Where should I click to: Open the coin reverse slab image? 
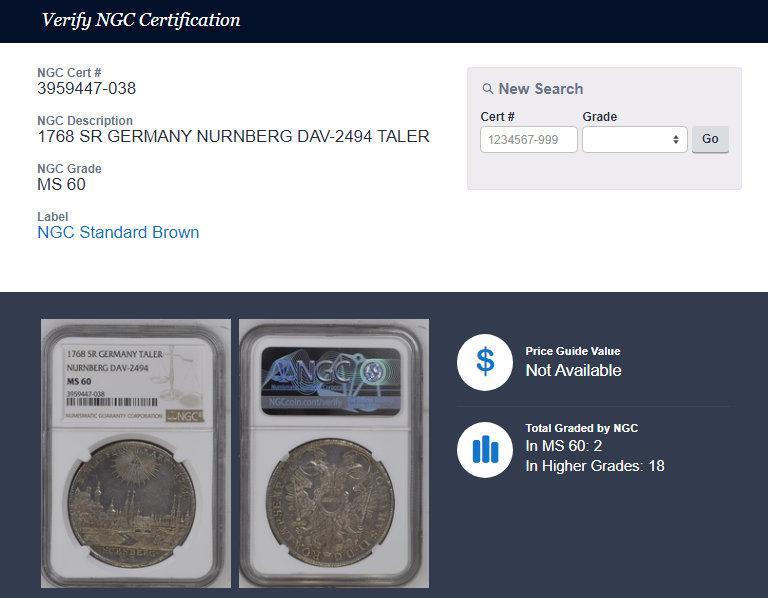point(334,454)
